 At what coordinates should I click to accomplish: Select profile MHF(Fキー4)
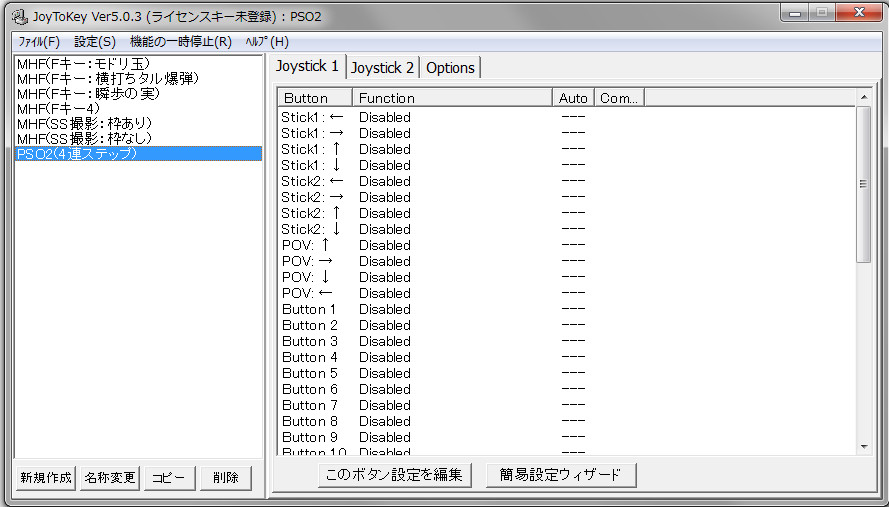point(138,108)
